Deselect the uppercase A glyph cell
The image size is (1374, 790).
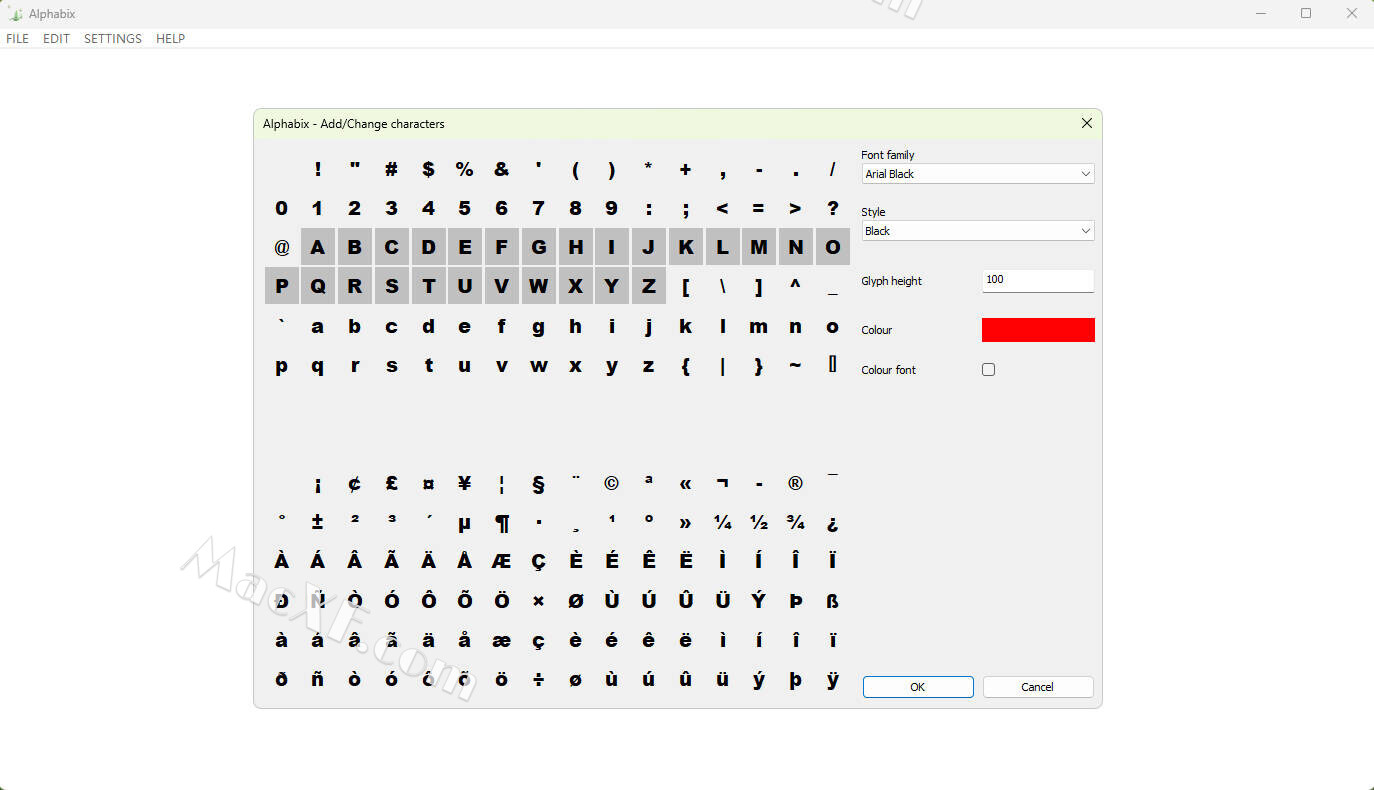tap(318, 247)
